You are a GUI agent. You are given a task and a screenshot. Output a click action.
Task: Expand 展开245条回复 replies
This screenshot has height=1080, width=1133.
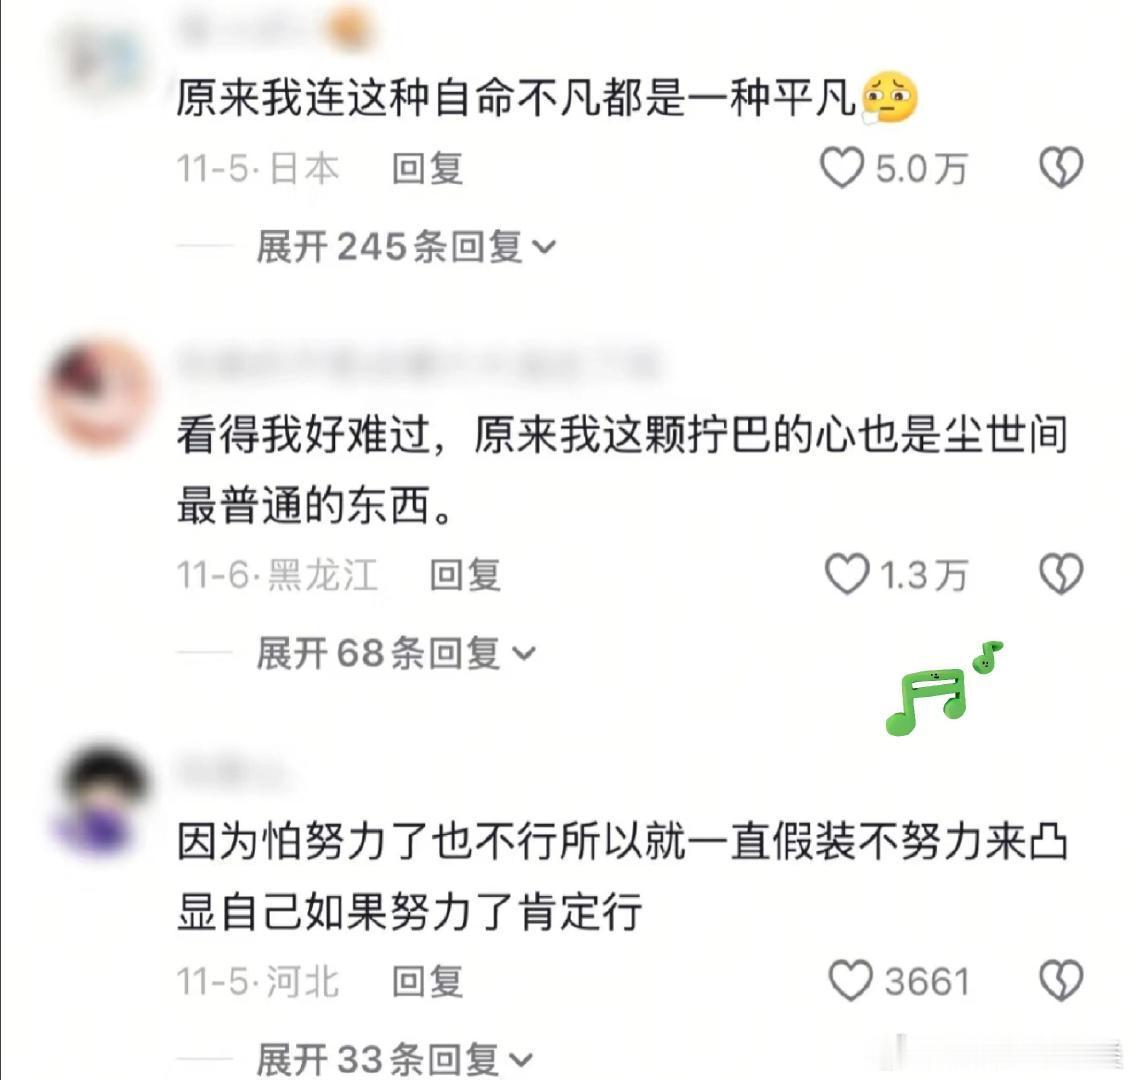pyautogui.click(x=406, y=247)
